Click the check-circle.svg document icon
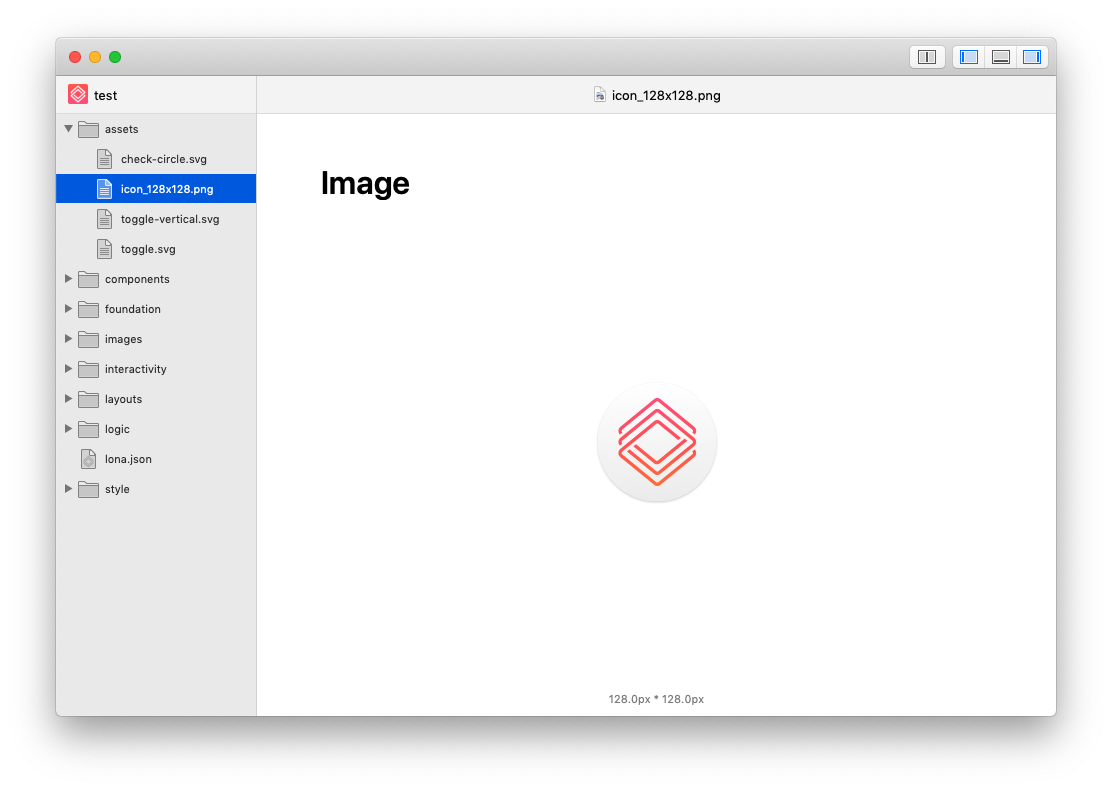 (104, 159)
